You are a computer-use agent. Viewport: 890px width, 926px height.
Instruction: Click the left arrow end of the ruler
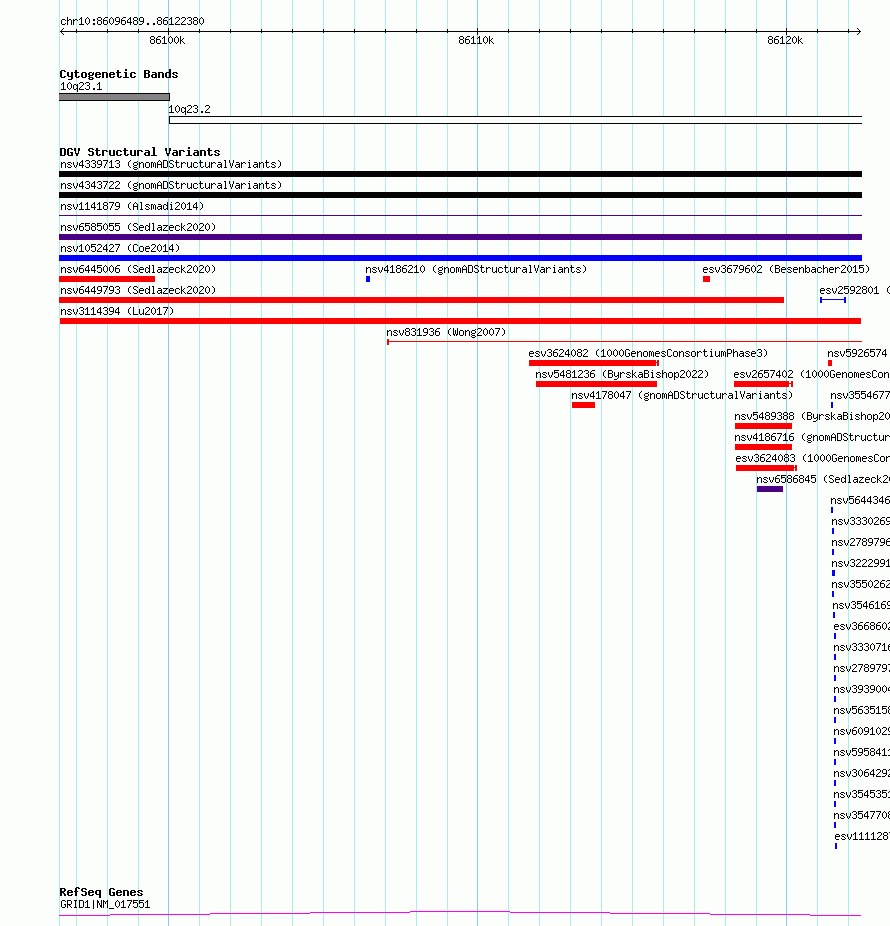tap(63, 31)
